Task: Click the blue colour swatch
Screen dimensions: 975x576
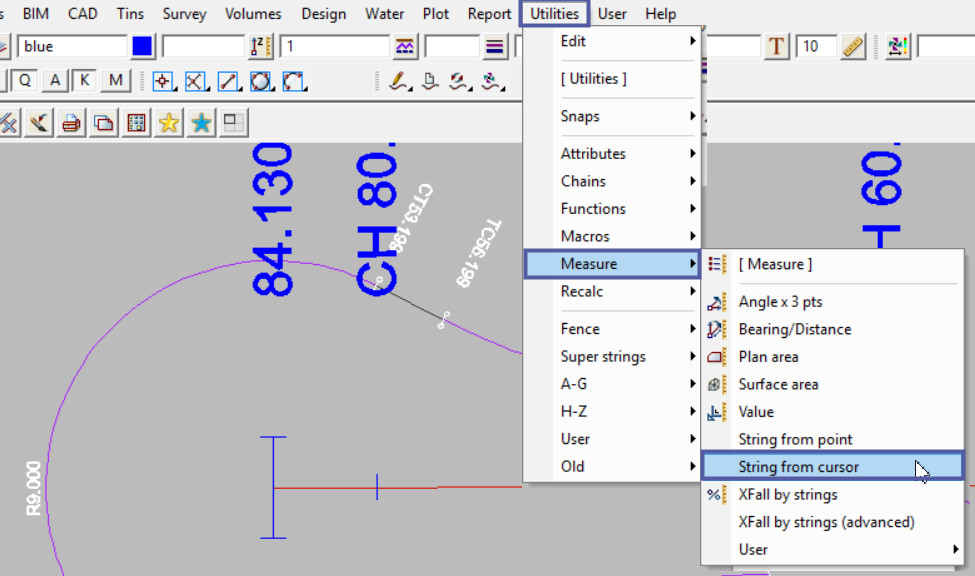Action: click(x=143, y=47)
